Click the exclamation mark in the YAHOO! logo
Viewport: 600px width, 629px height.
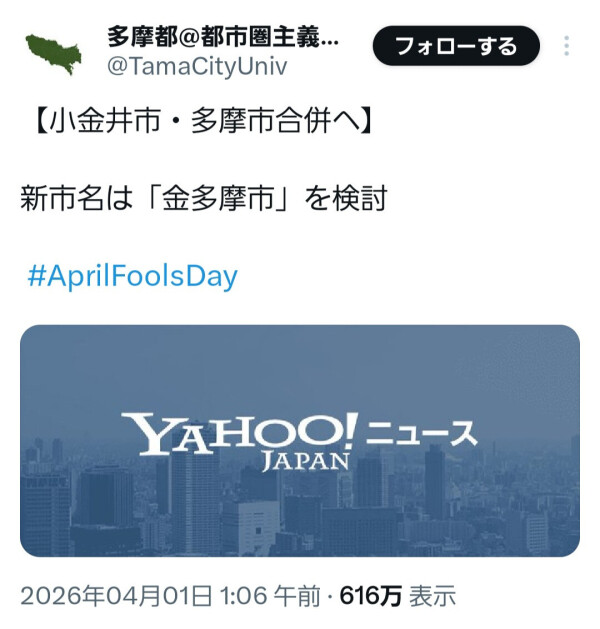(350, 429)
